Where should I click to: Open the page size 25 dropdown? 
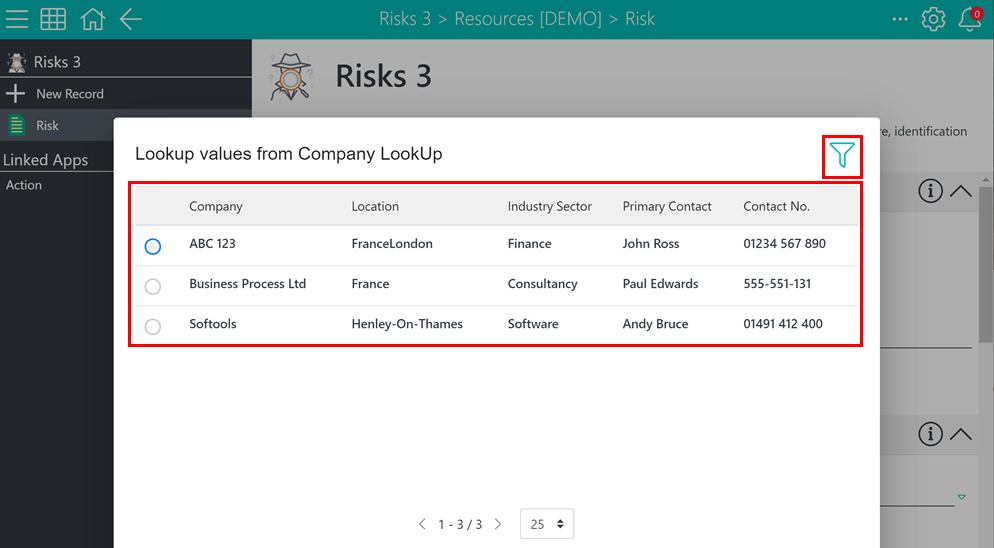pyautogui.click(x=547, y=524)
